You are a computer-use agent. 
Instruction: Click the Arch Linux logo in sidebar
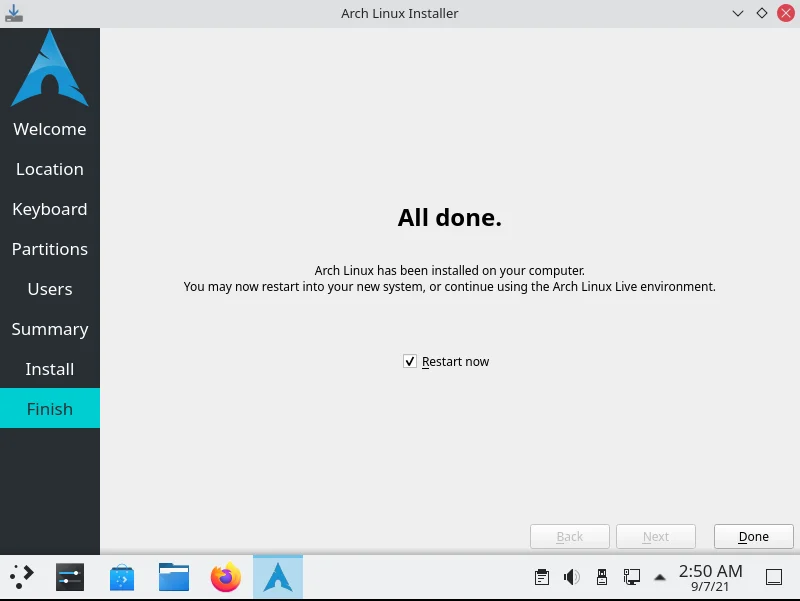[x=50, y=68]
